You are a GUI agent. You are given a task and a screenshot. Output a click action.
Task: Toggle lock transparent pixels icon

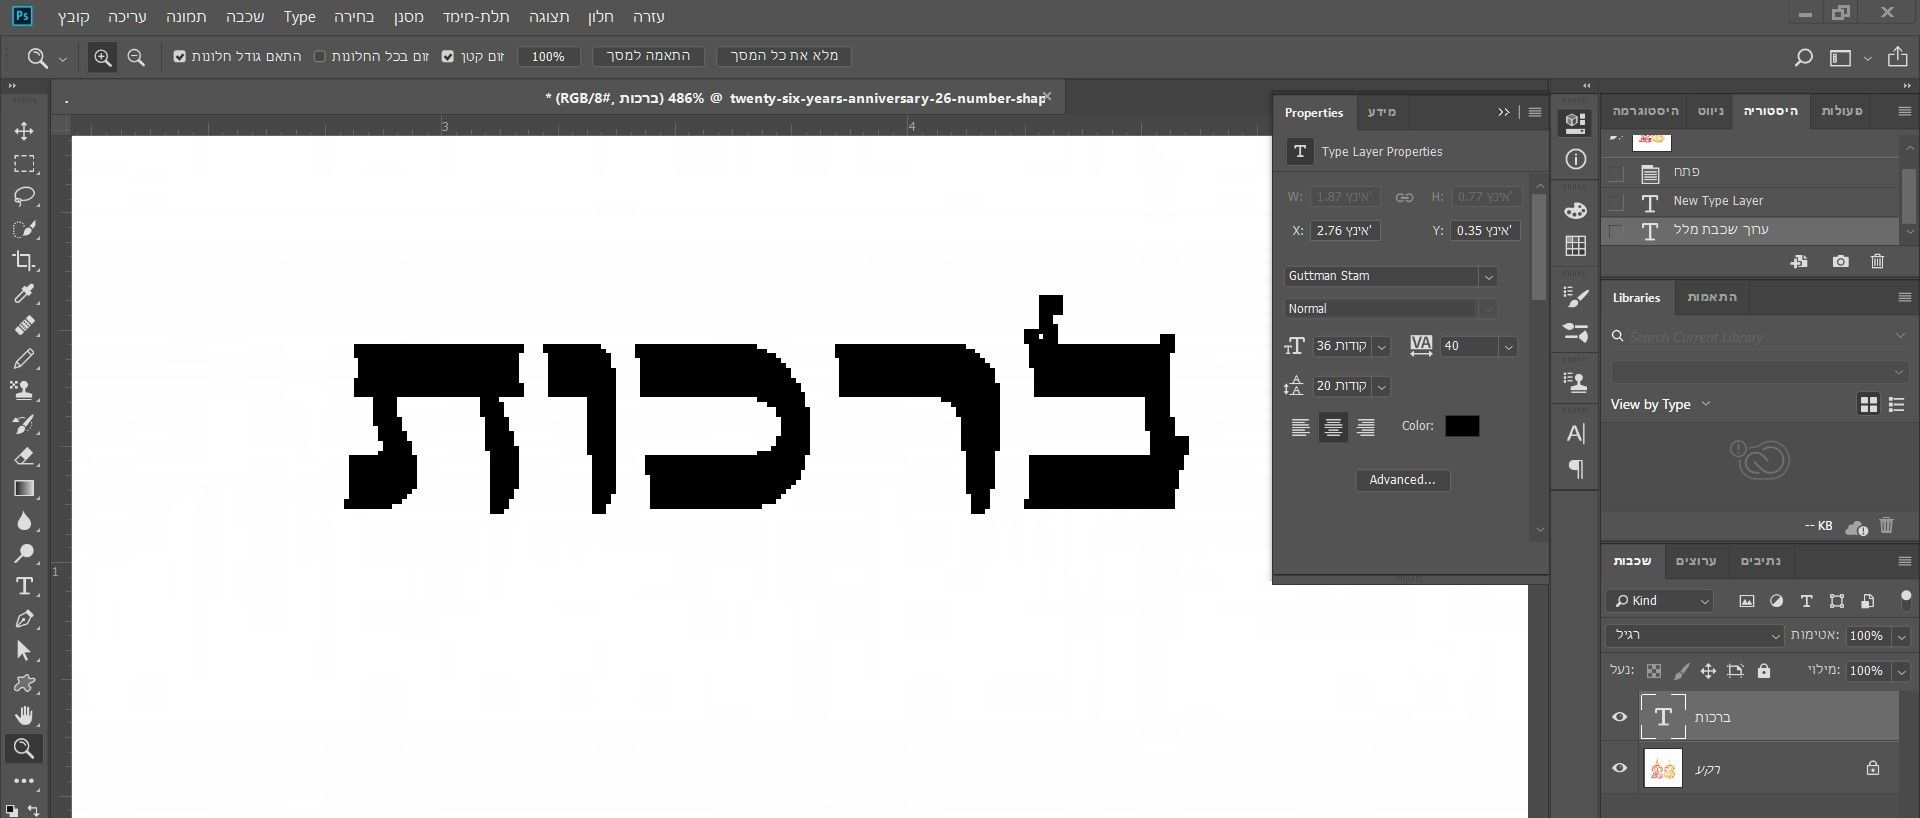1654,671
